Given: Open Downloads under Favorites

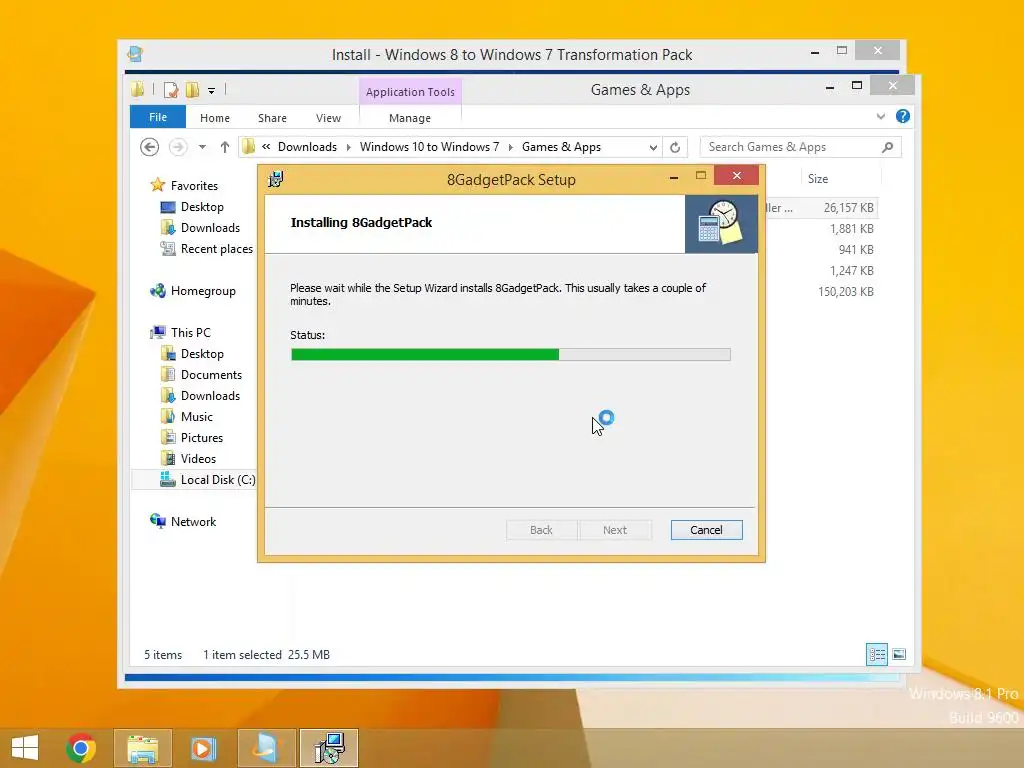Looking at the screenshot, I should (210, 228).
